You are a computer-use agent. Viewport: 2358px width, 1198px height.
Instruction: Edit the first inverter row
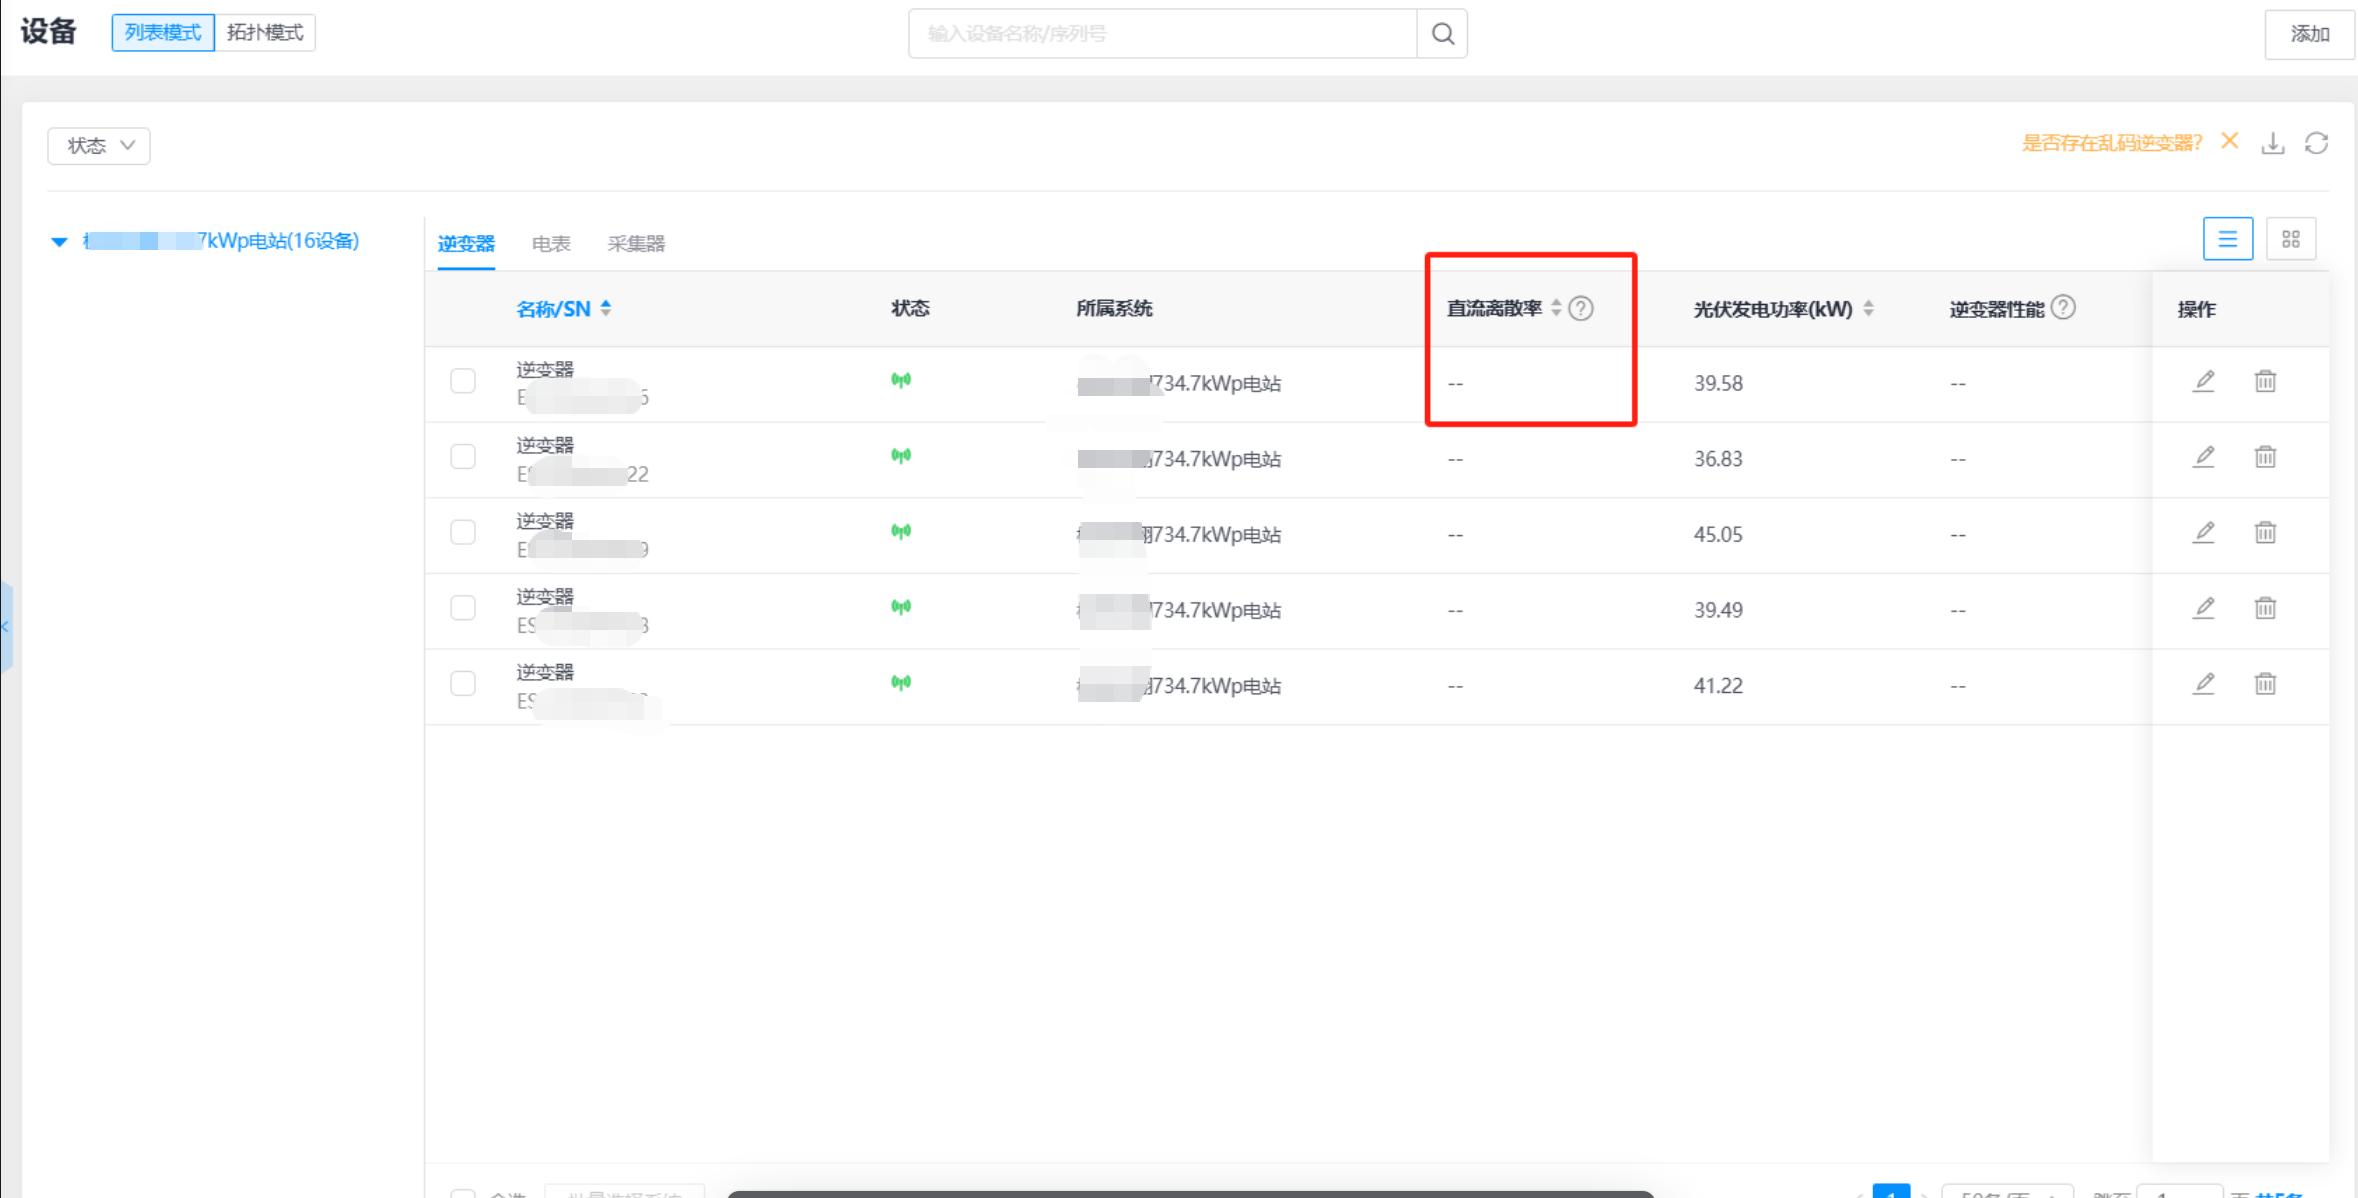(2203, 381)
